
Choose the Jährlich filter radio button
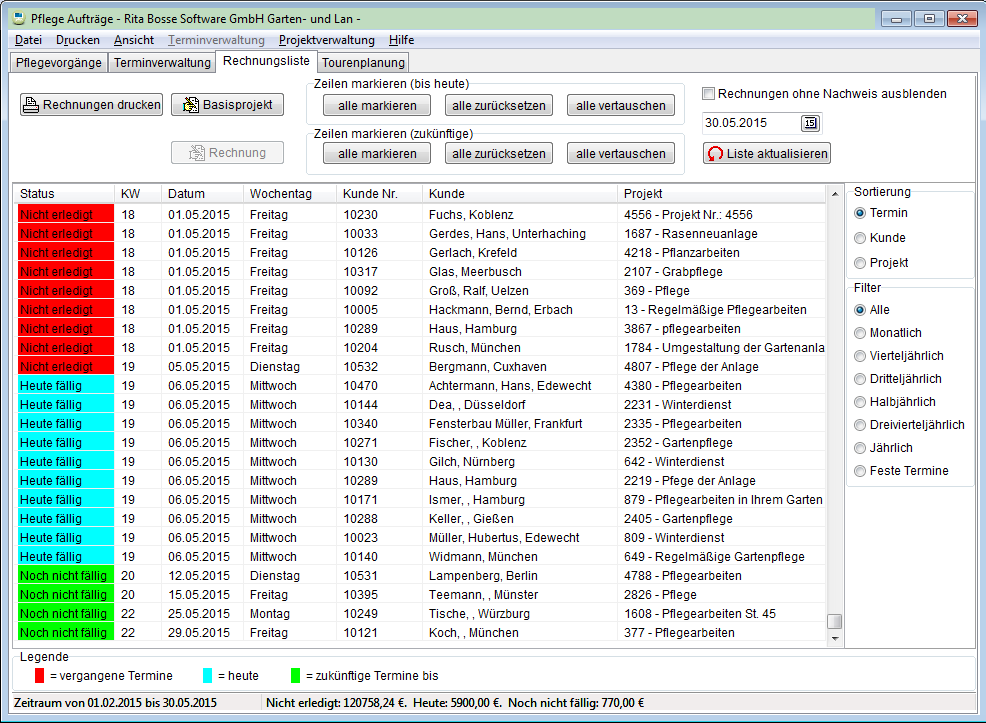(860, 448)
